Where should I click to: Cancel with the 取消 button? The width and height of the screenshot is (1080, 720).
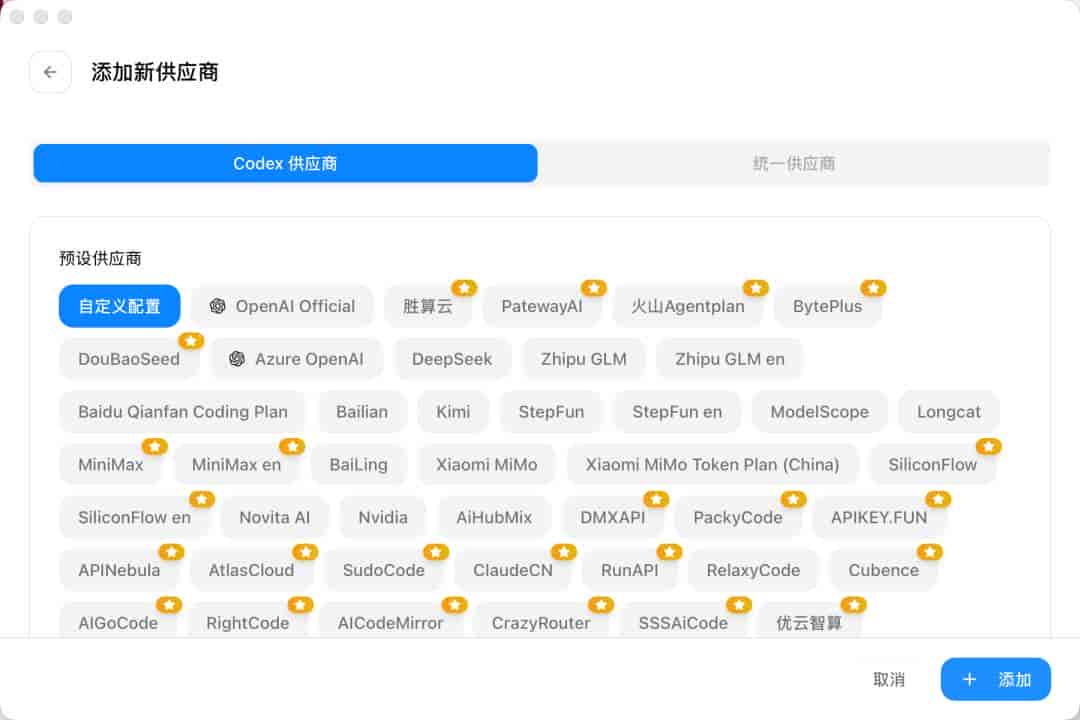(x=889, y=679)
